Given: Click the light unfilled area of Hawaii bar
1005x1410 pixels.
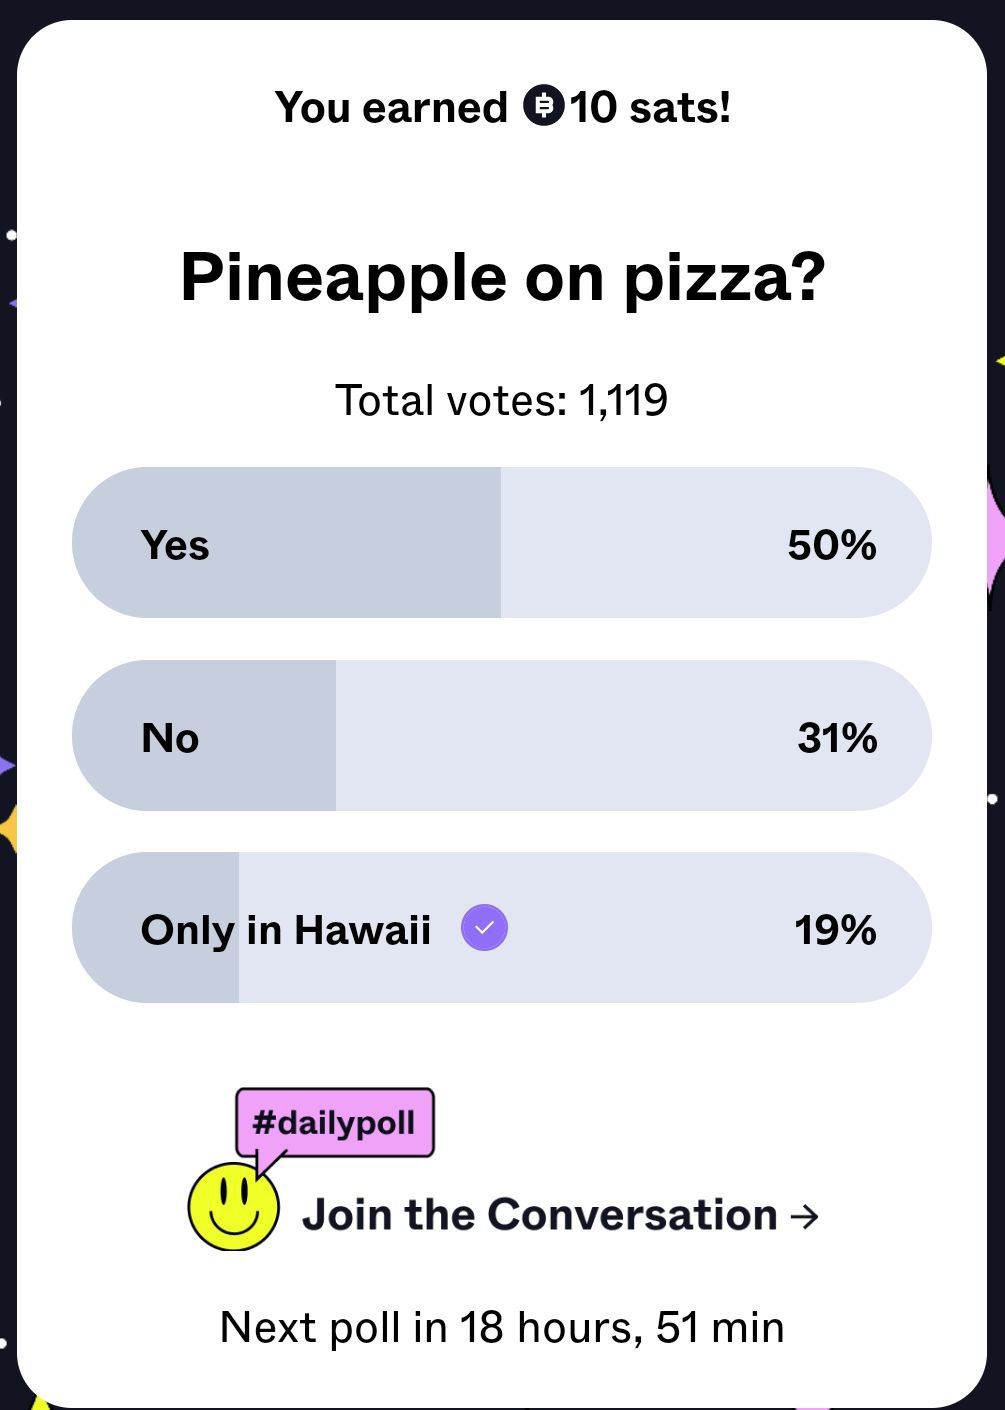Looking at the screenshot, I should [x=650, y=930].
